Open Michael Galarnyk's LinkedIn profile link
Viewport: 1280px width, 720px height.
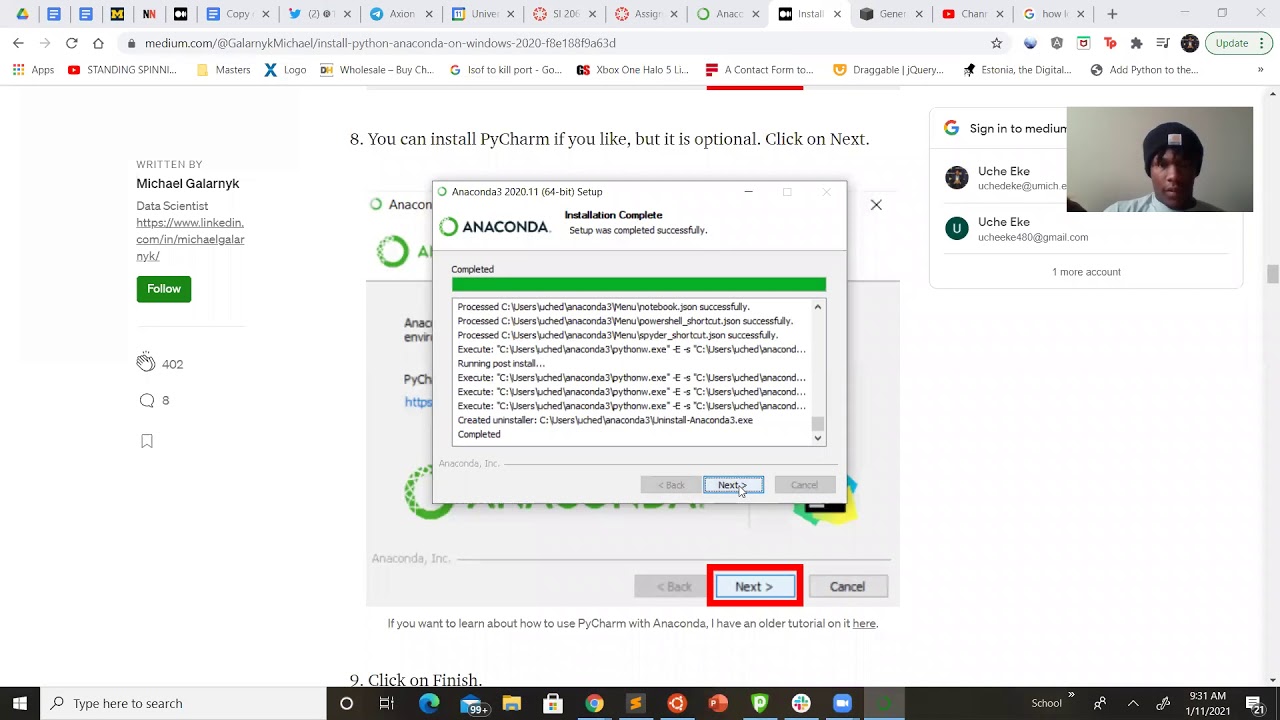click(x=190, y=239)
